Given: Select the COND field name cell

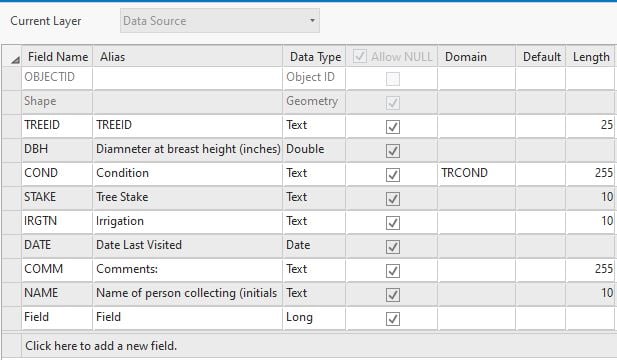Looking at the screenshot, I should pos(57,174).
